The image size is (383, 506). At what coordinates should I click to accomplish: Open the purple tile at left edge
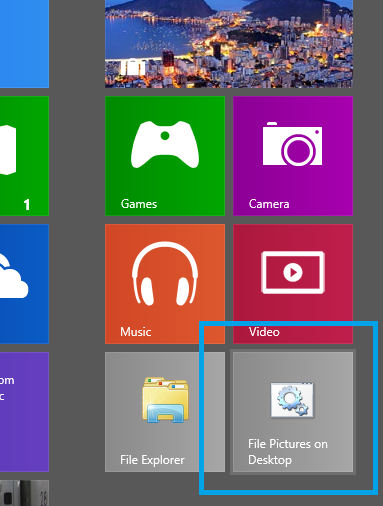[24, 412]
